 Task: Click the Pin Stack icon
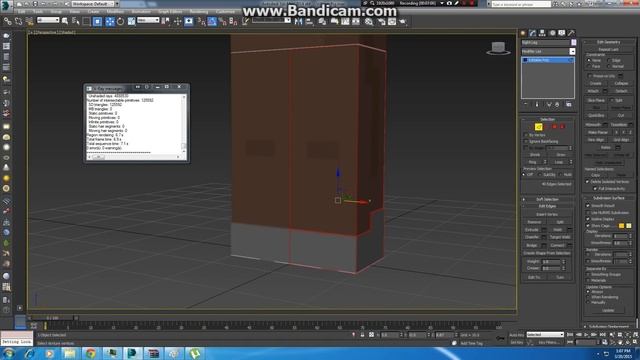tap(526, 104)
